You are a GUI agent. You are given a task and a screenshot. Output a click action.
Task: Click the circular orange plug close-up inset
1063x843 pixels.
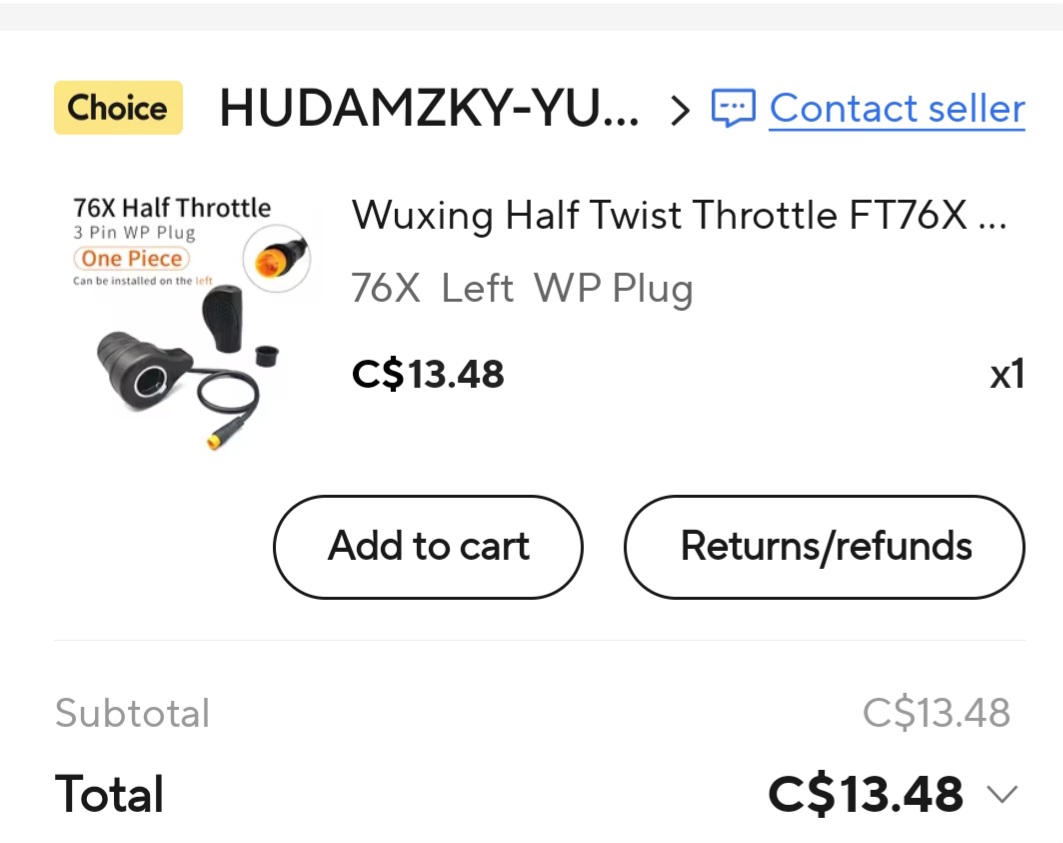[x=277, y=259]
